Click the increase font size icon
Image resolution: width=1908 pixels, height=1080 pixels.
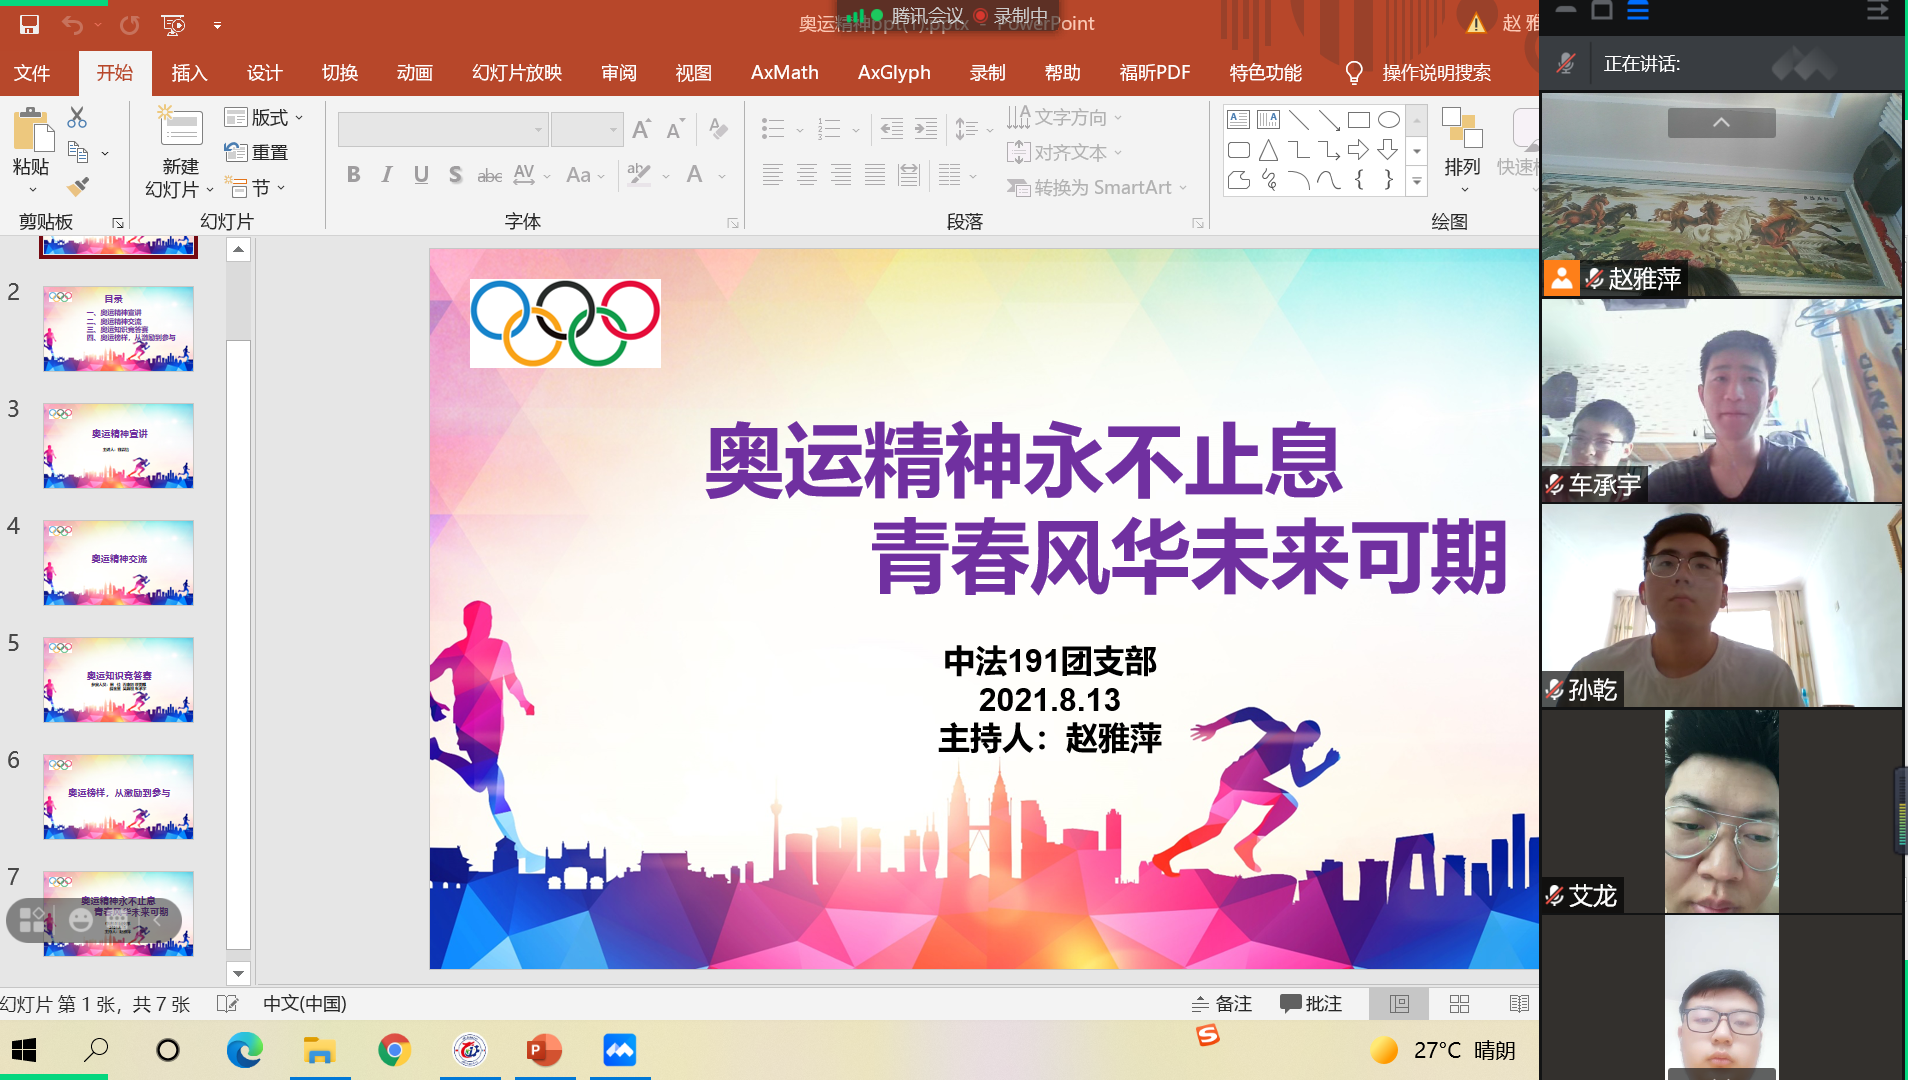pyautogui.click(x=642, y=129)
